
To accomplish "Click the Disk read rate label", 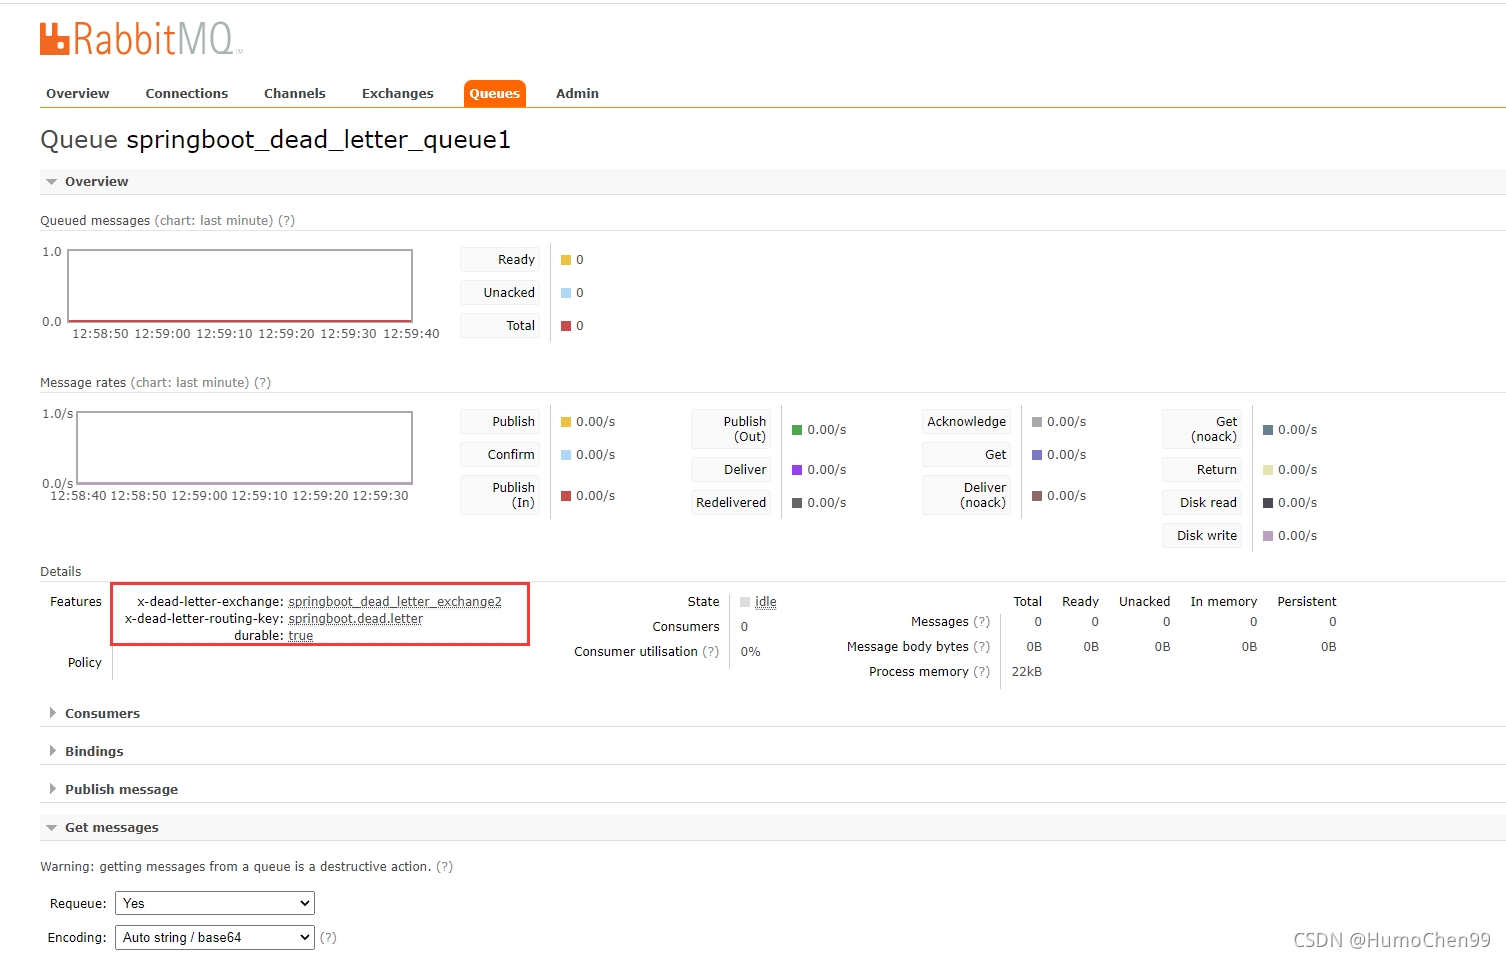I will point(1202,502).
